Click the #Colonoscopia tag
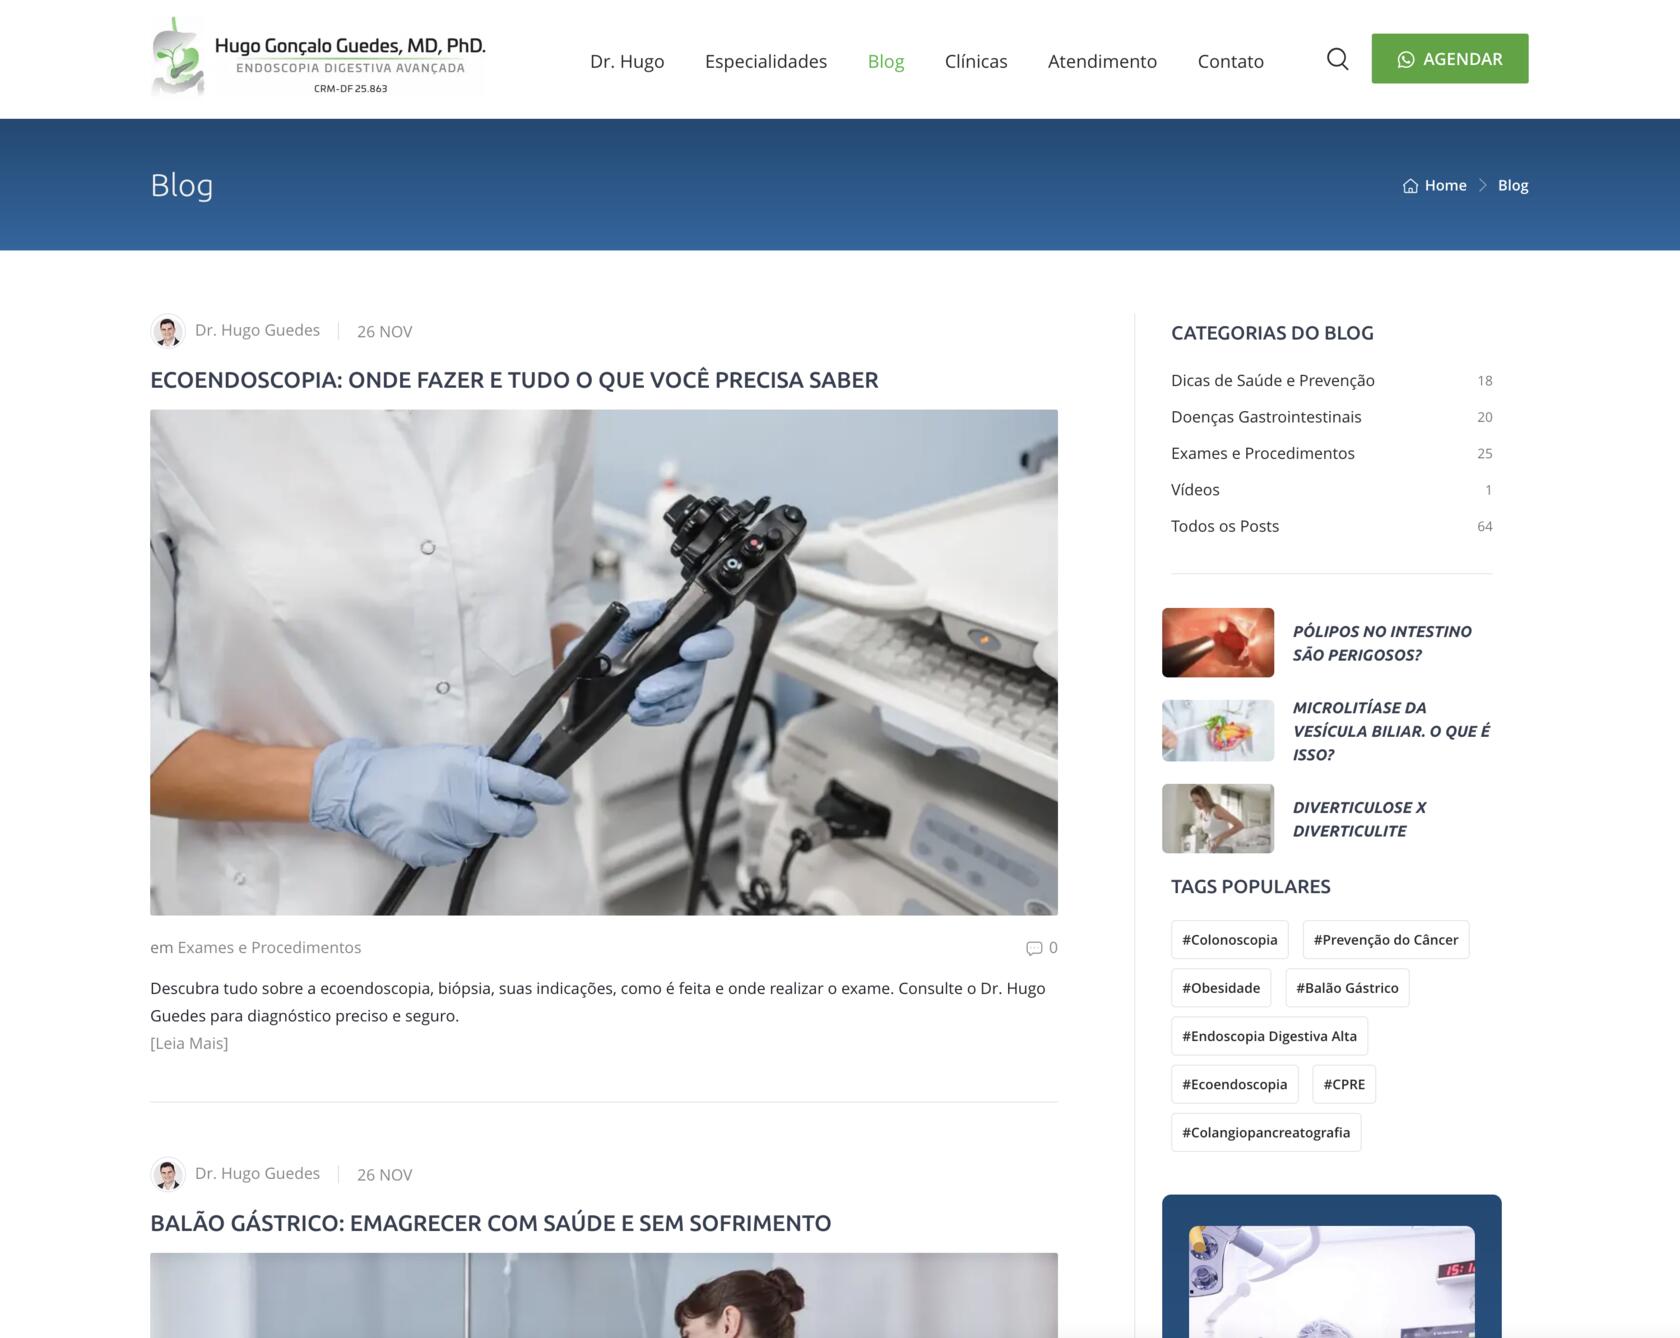Screen dimensions: 1680x1338 pos(1229,940)
